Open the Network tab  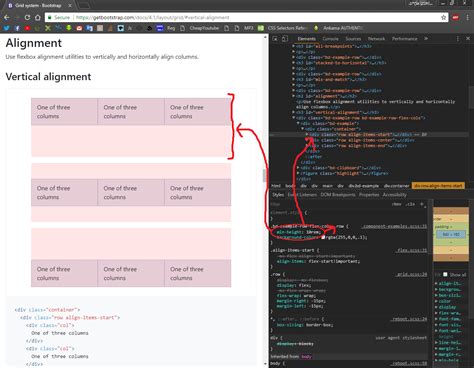point(377,39)
